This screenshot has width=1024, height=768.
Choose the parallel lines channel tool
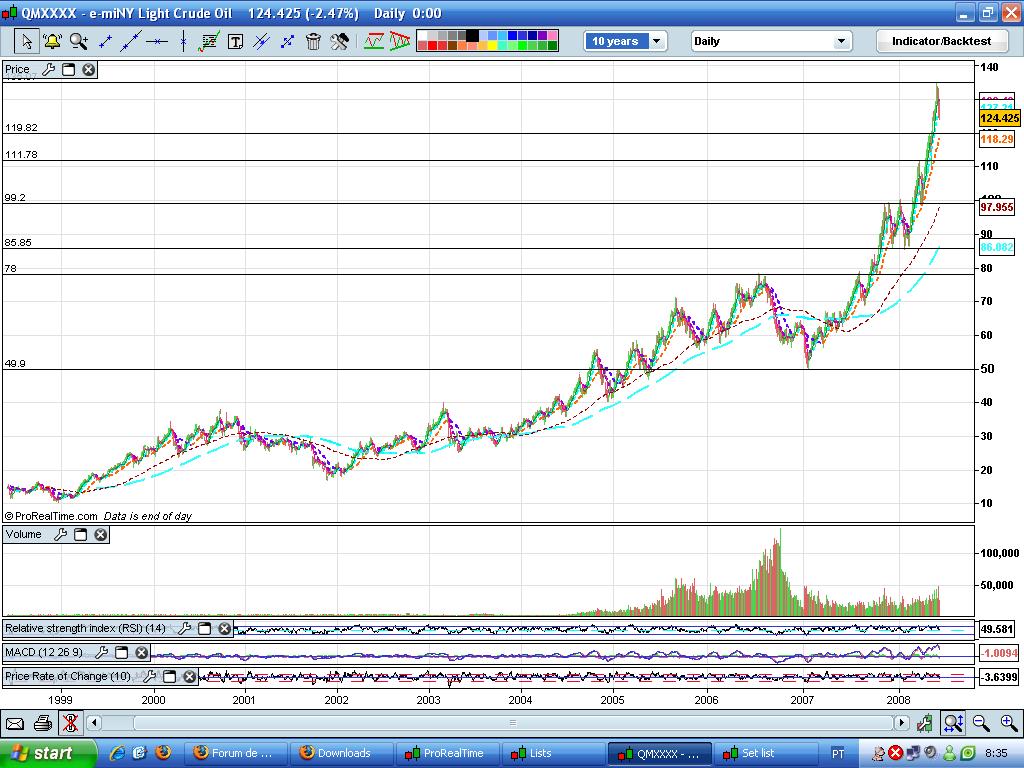coord(261,42)
